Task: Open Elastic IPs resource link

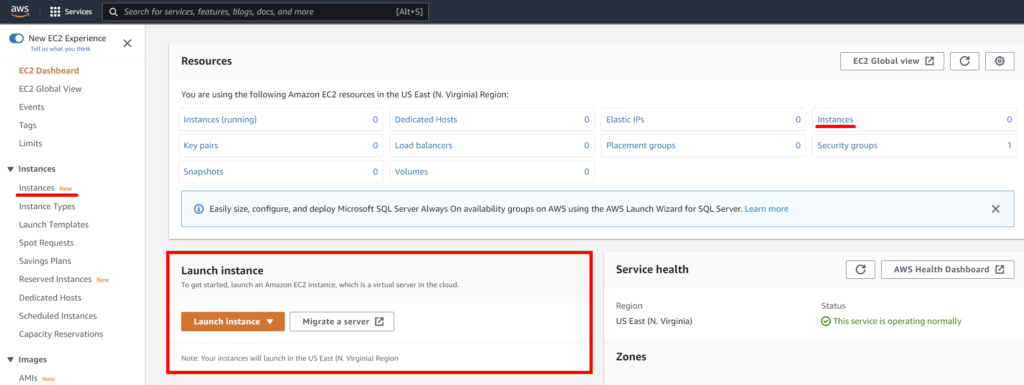Action: click(x=625, y=120)
